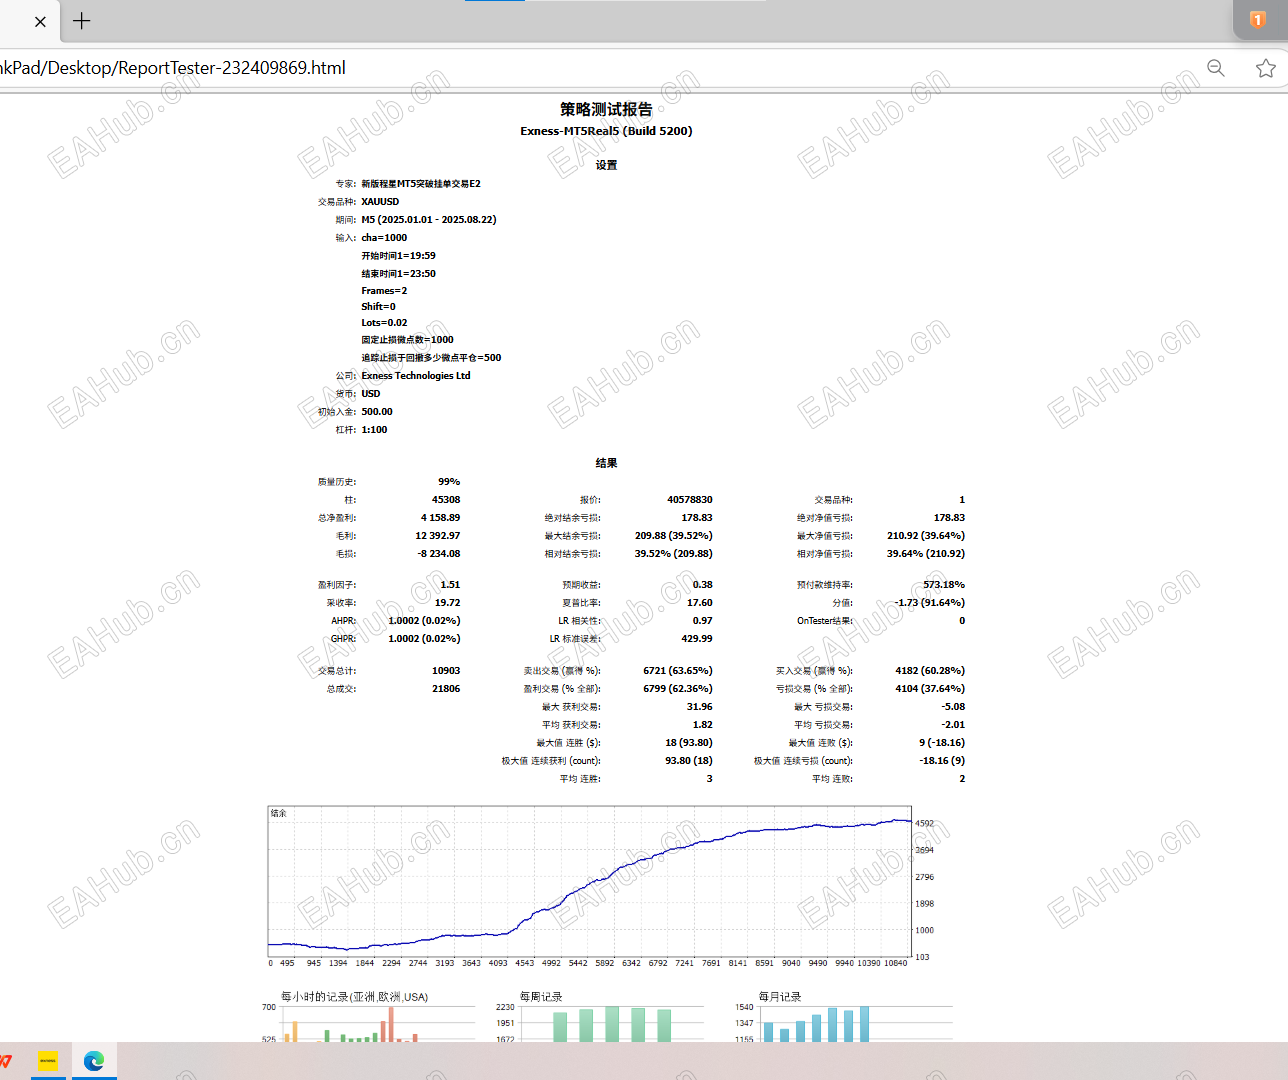
Task: Open the orange badge notification icon
Action: pos(1258,19)
